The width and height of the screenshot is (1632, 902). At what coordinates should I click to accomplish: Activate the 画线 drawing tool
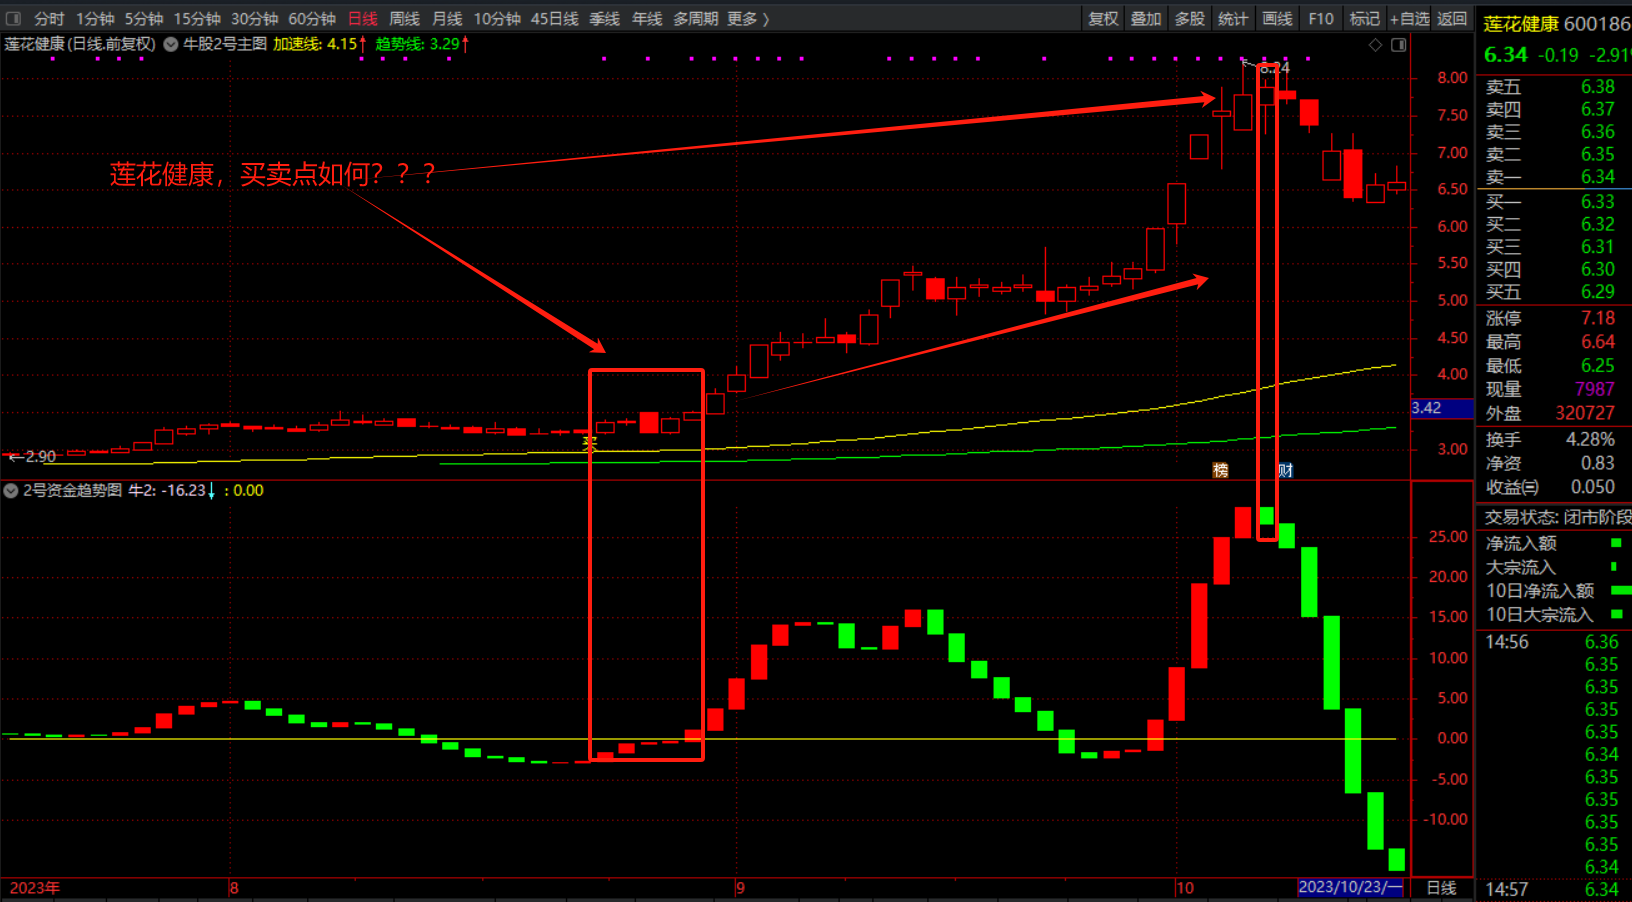1277,18
